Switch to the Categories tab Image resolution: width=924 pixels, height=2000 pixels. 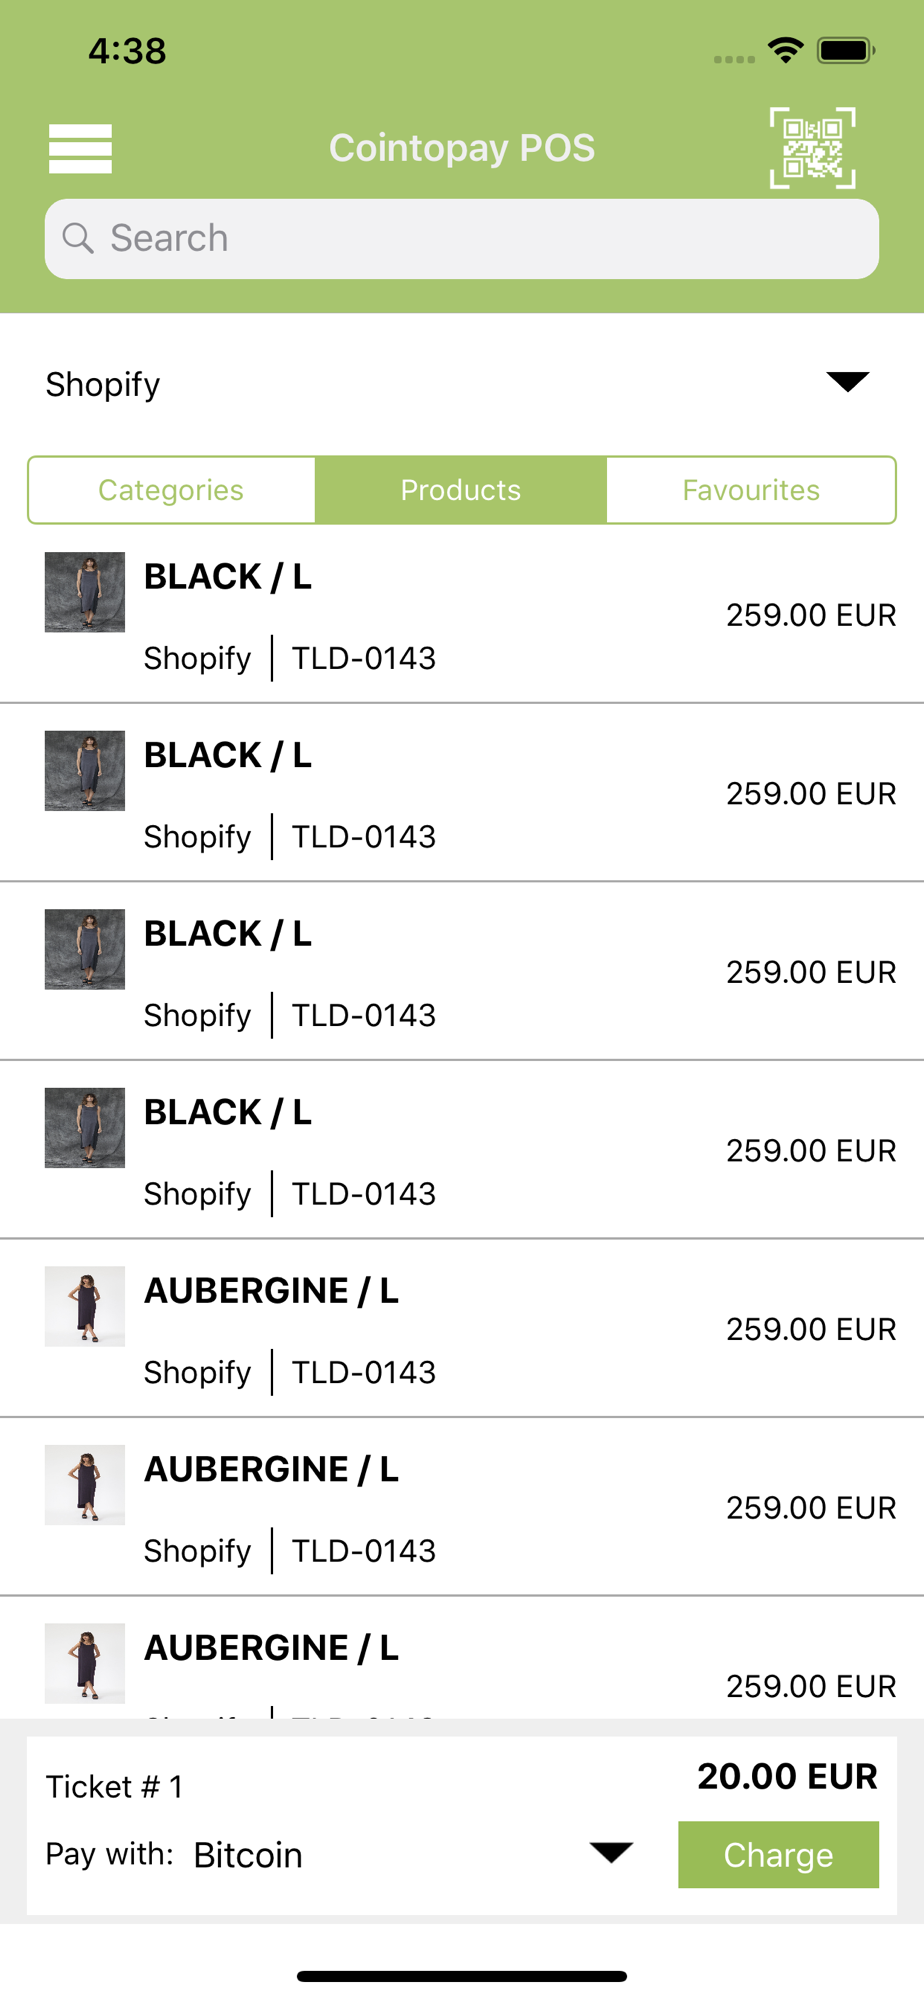click(171, 490)
